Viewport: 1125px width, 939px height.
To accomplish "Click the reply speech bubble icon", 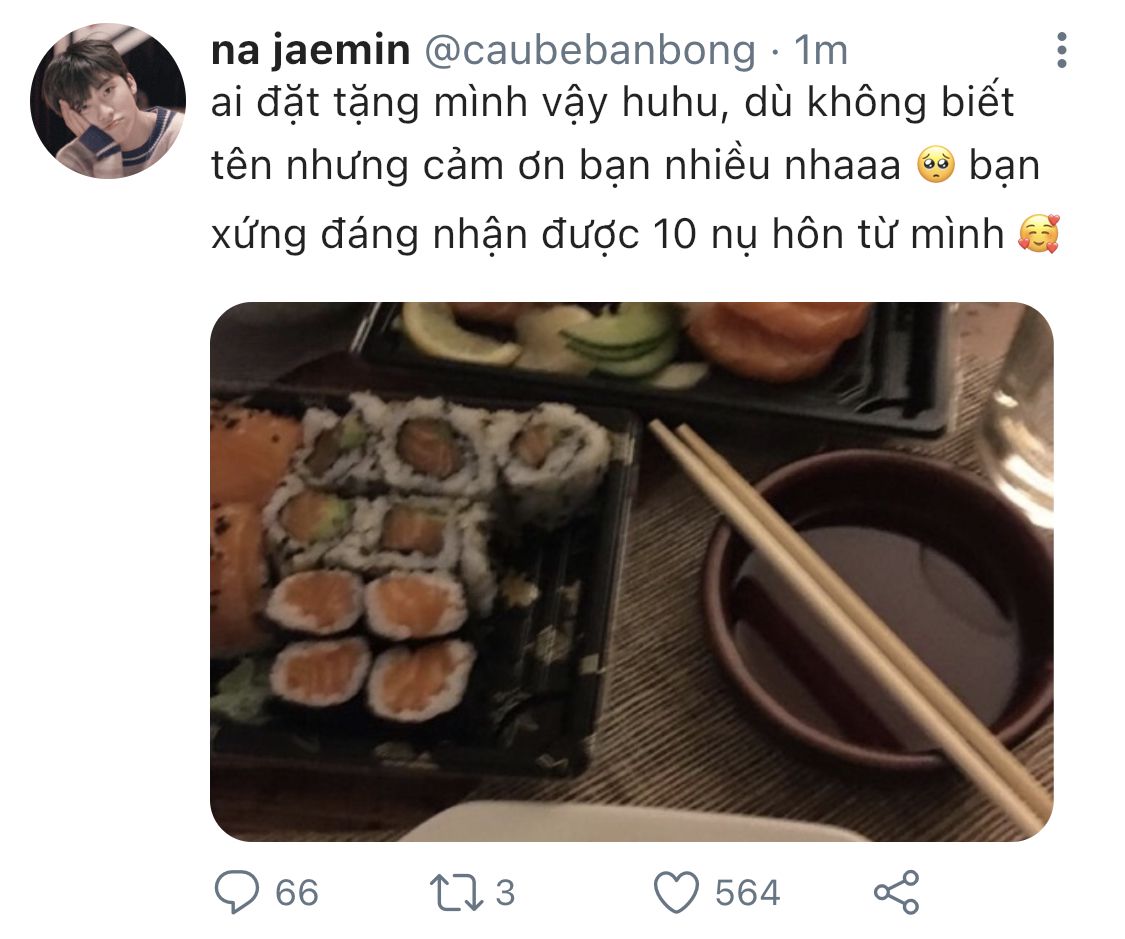I will (237, 892).
